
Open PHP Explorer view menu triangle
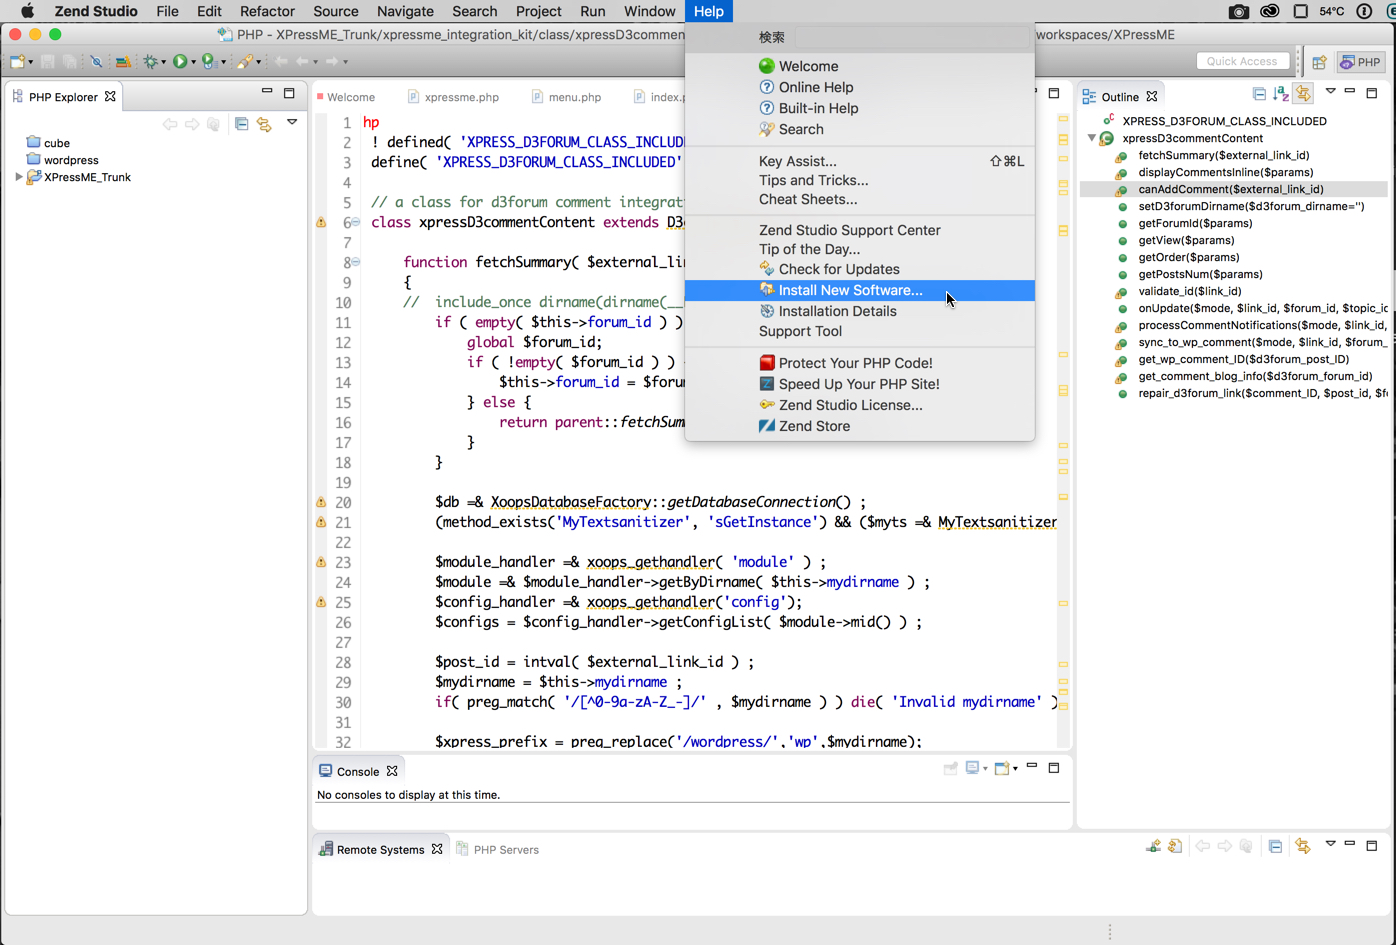click(292, 122)
